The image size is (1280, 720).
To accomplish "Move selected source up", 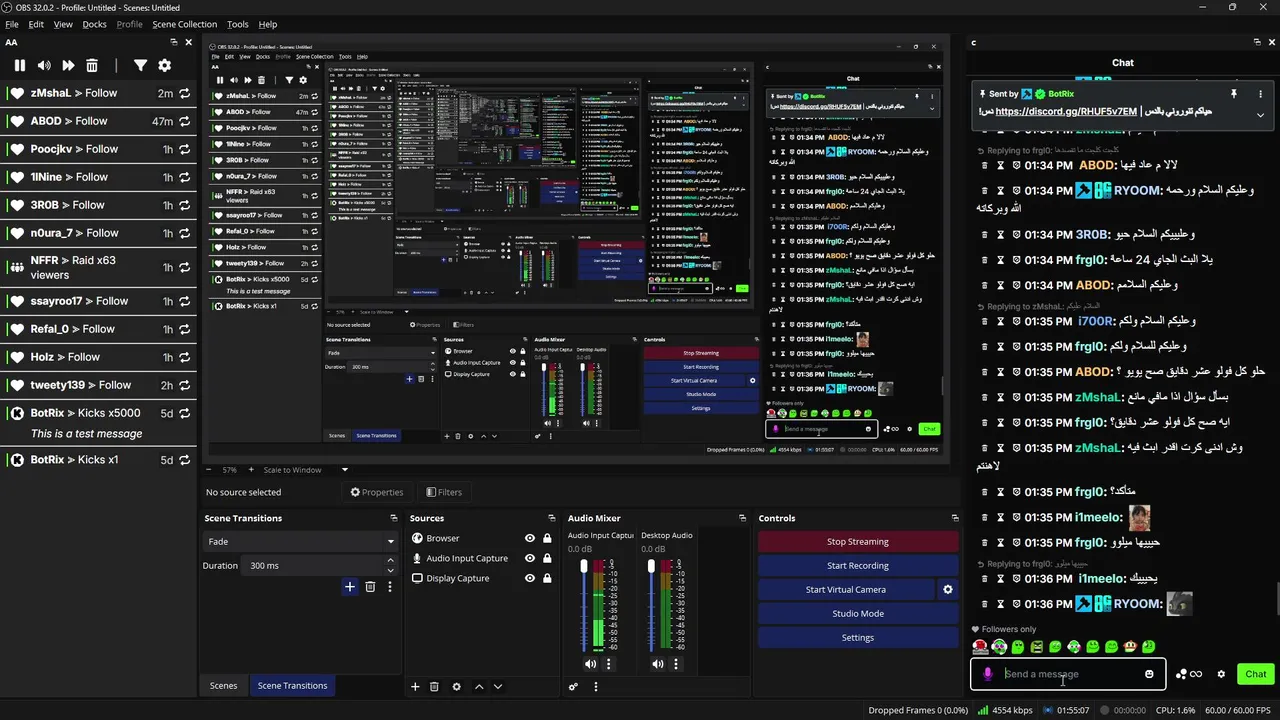I will coord(479,687).
